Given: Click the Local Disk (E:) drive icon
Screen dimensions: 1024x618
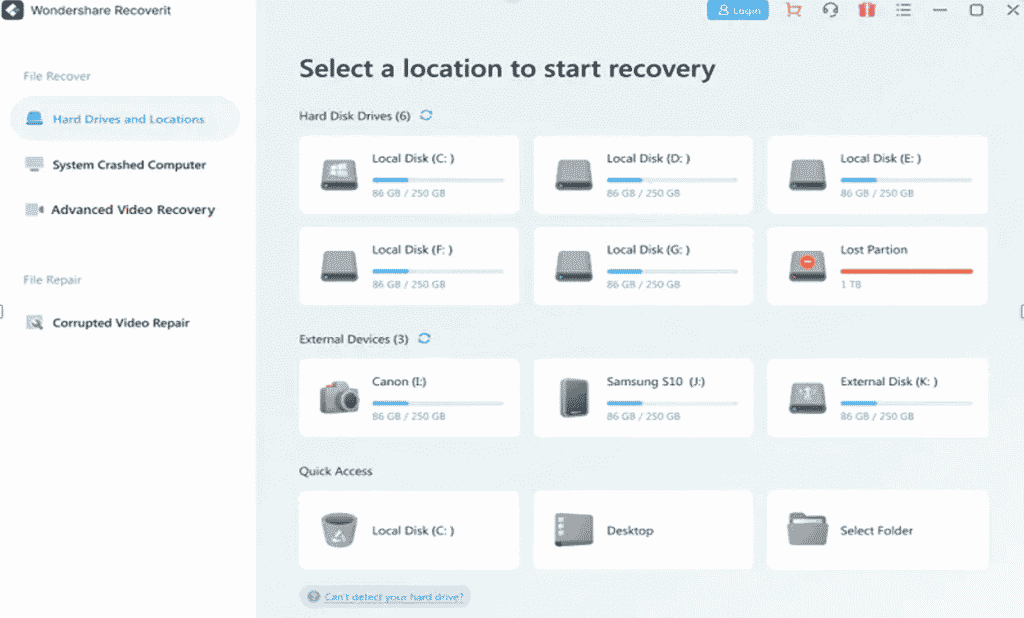Looking at the screenshot, I should [x=807, y=174].
